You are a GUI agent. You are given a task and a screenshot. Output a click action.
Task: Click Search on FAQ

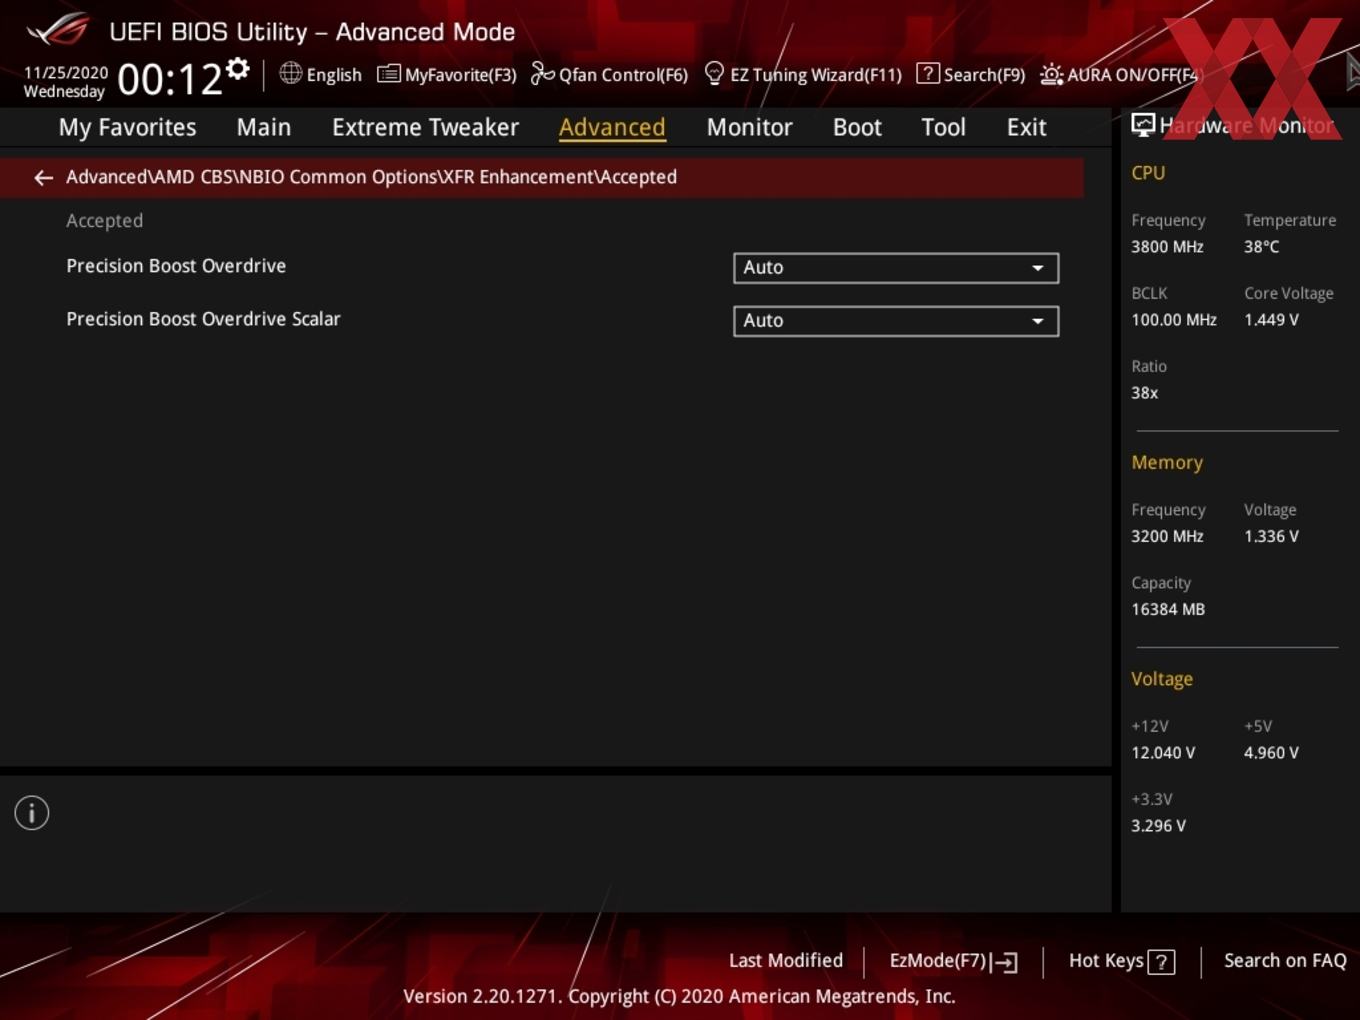[x=1285, y=961]
